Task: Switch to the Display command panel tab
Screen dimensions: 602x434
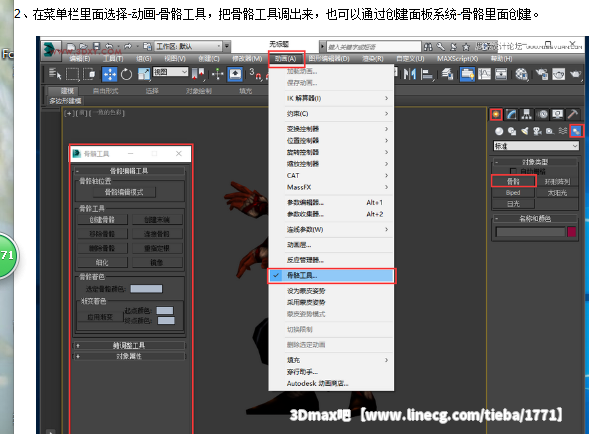Action: click(557, 114)
